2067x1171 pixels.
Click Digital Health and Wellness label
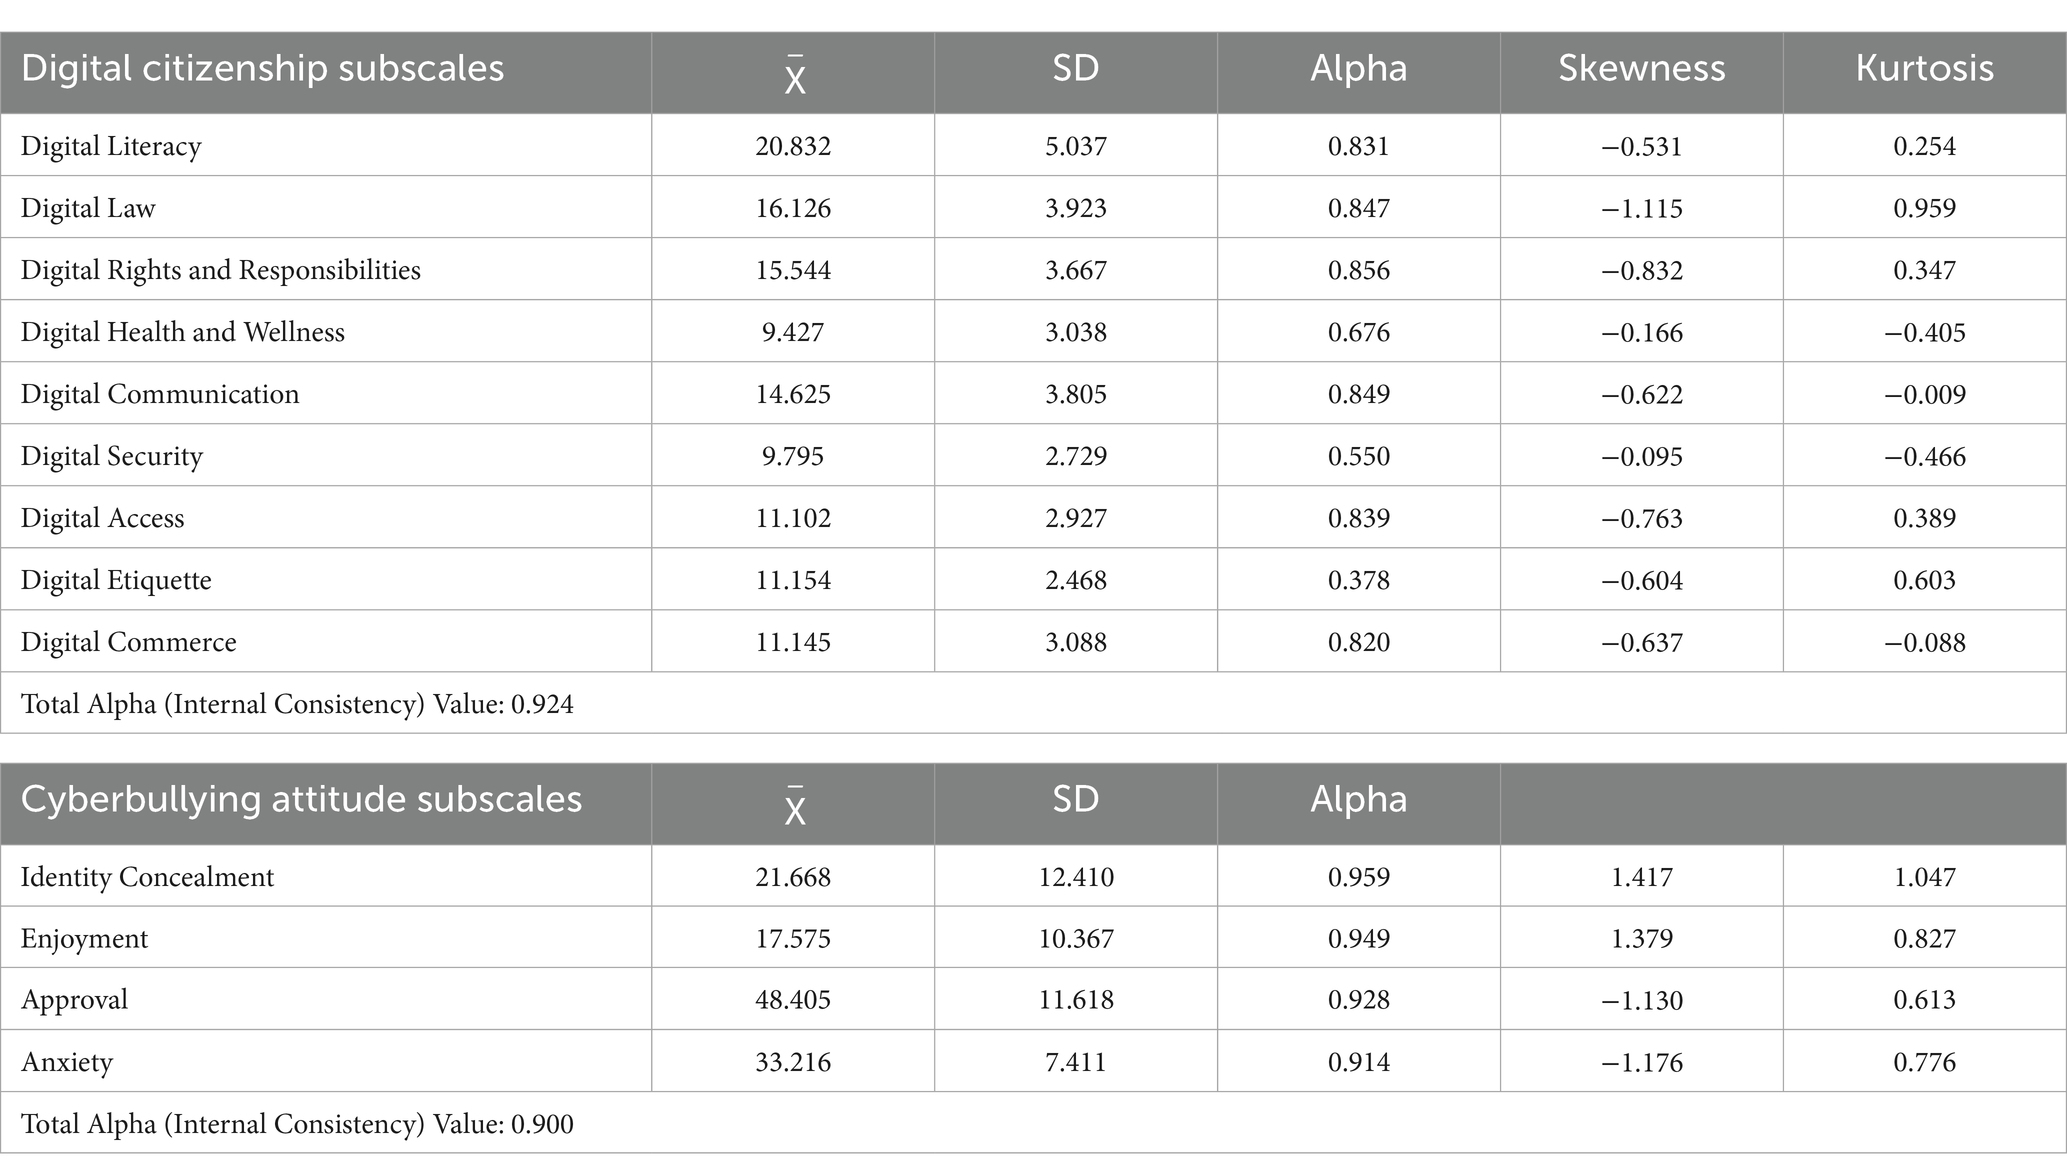(x=182, y=332)
